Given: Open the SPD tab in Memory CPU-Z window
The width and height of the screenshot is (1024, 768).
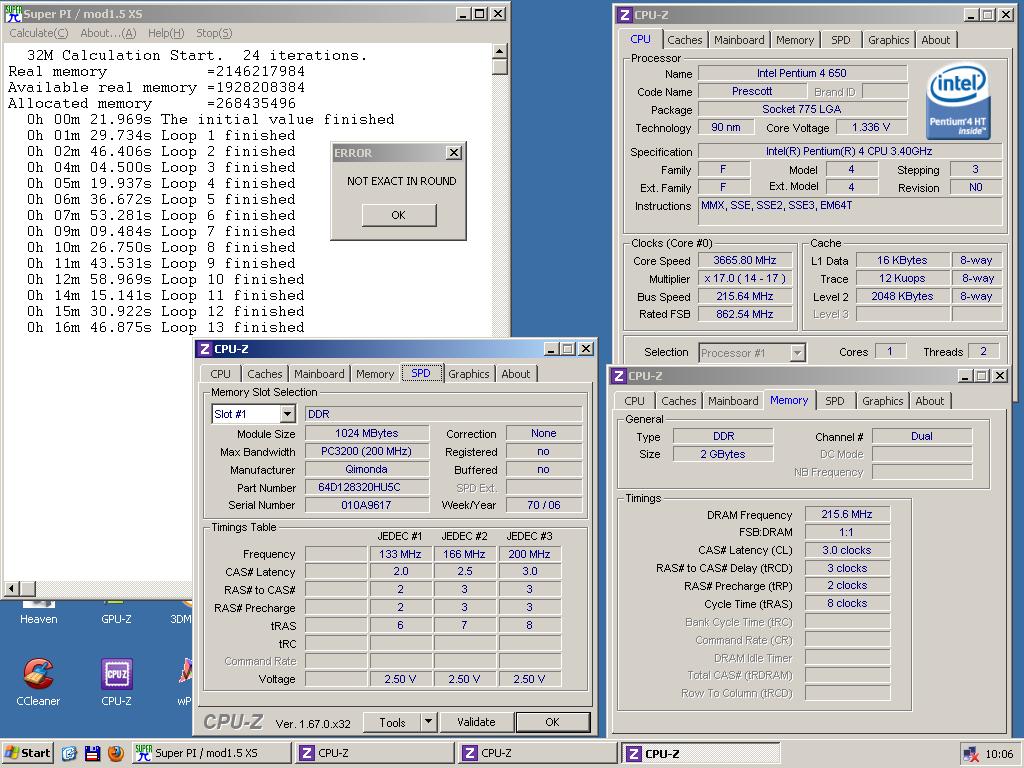Looking at the screenshot, I should click(x=835, y=401).
